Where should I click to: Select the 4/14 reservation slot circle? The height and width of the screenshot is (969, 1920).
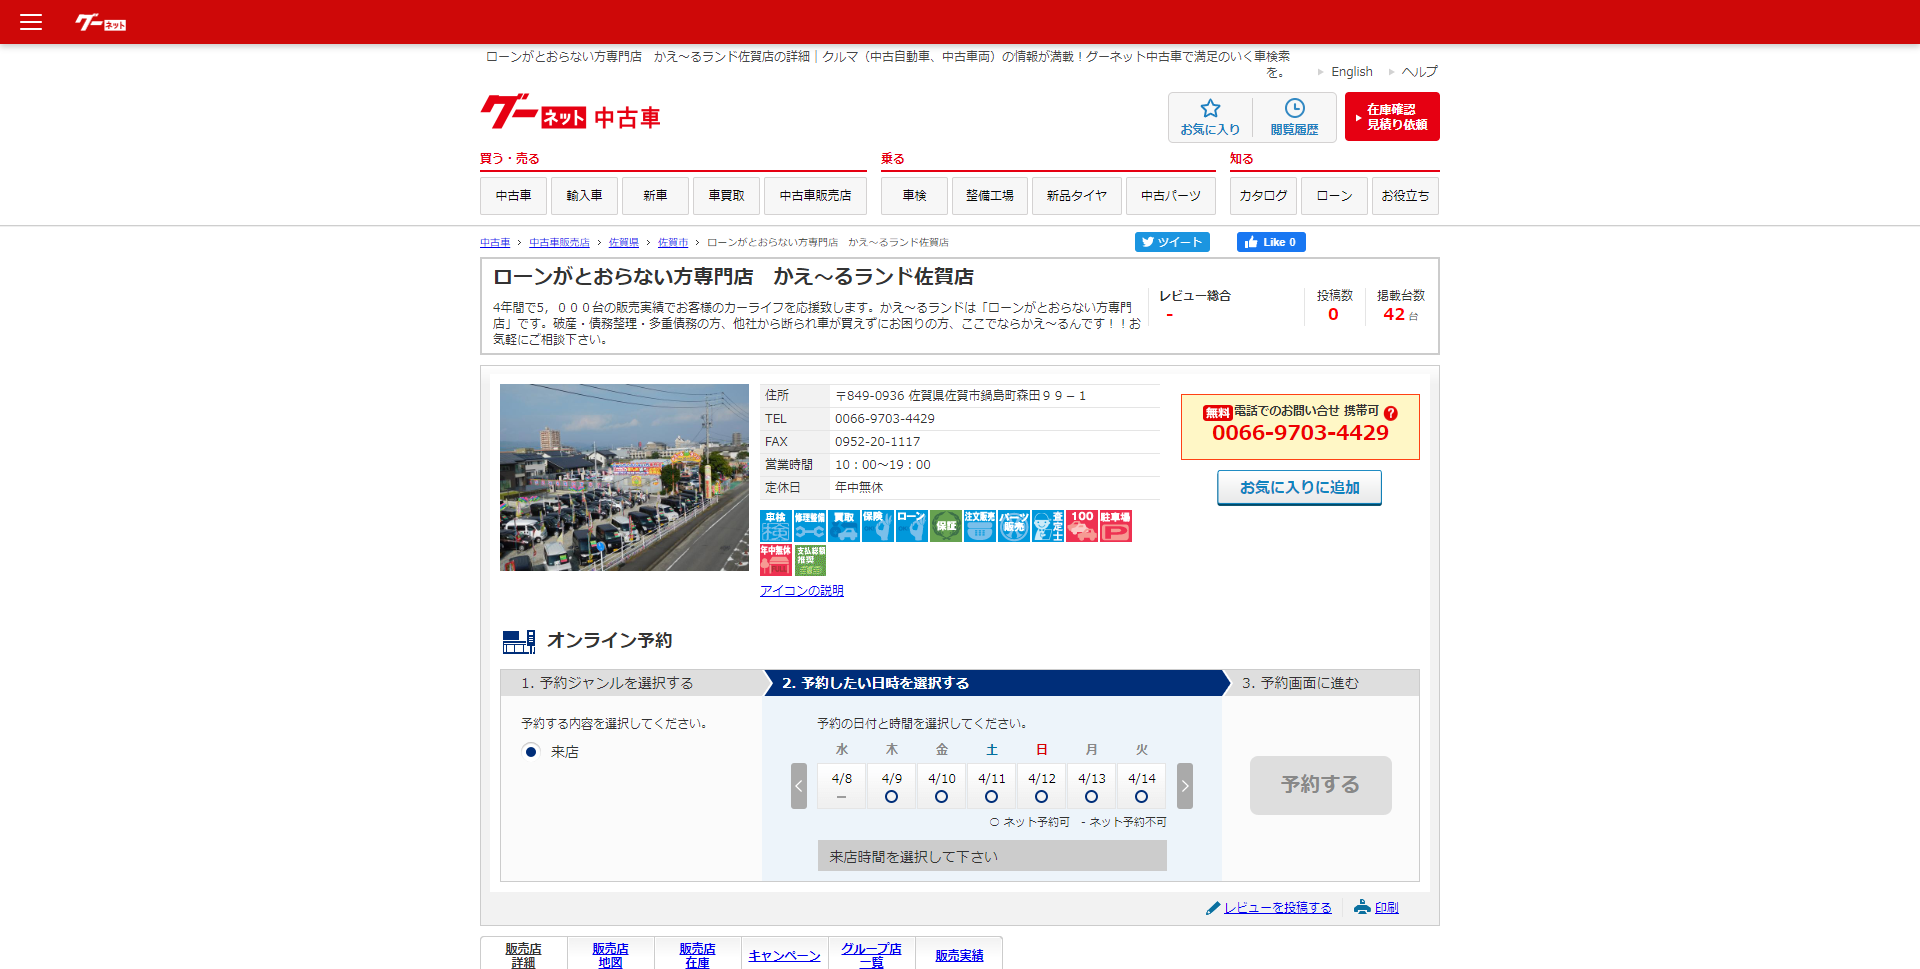coord(1141,797)
